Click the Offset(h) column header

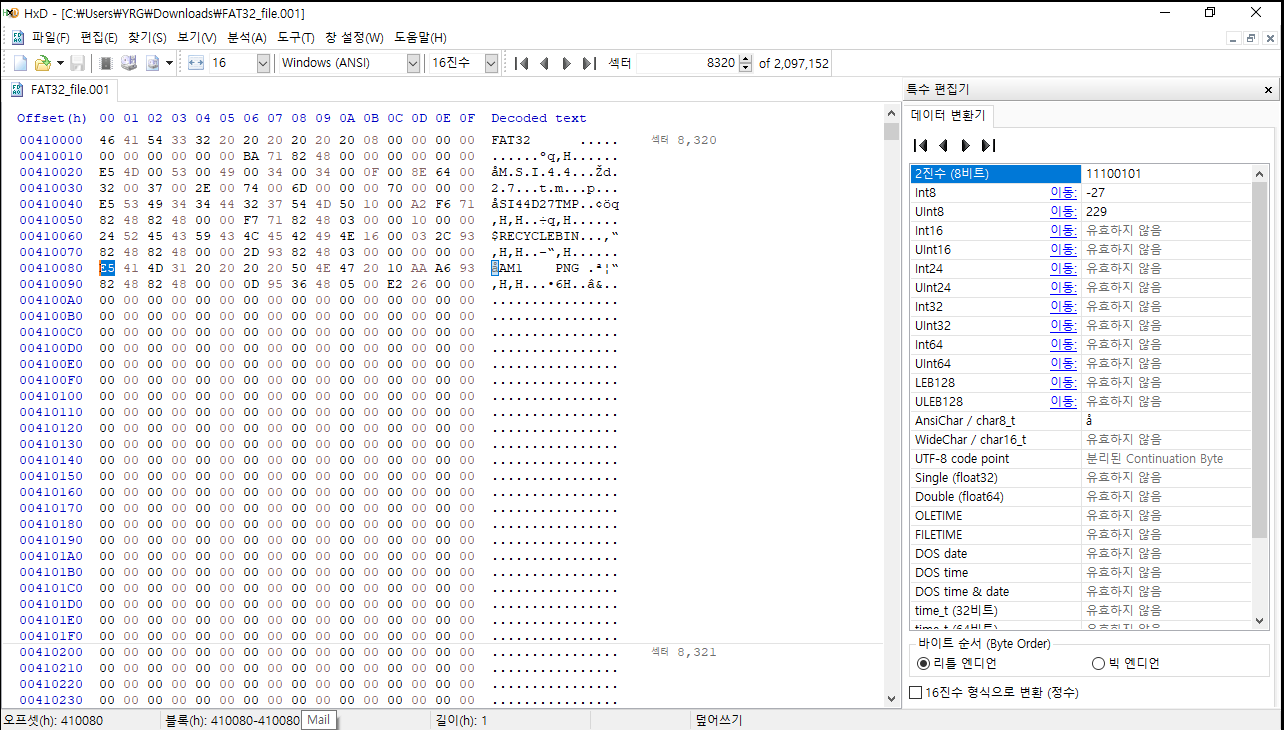click(52, 118)
